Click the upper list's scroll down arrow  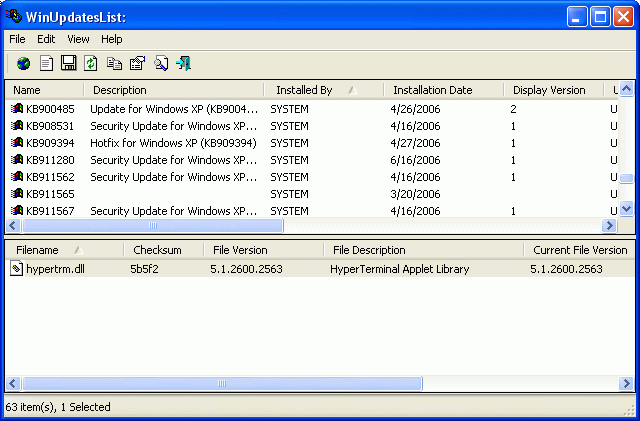pyautogui.click(x=627, y=209)
